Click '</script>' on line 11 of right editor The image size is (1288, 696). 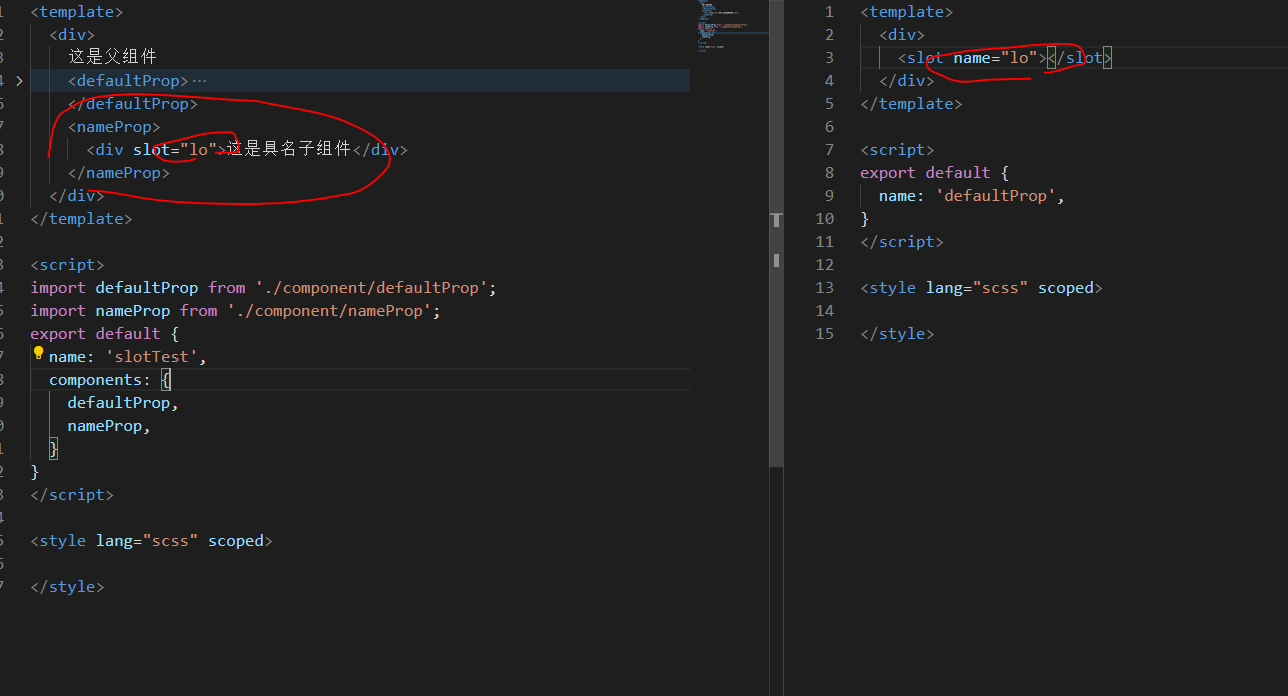point(902,242)
